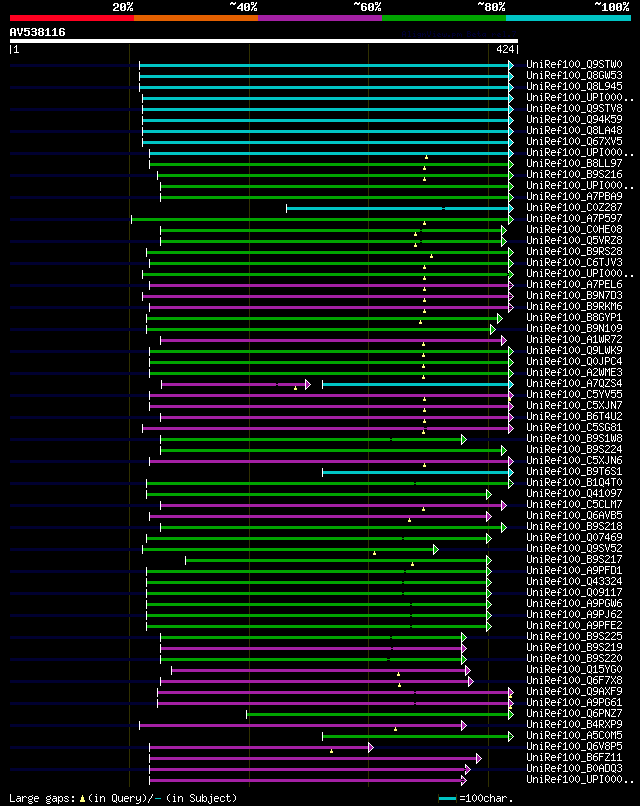
Task: Select the UniRef100_A7PEL6 label
Action: [574, 285]
